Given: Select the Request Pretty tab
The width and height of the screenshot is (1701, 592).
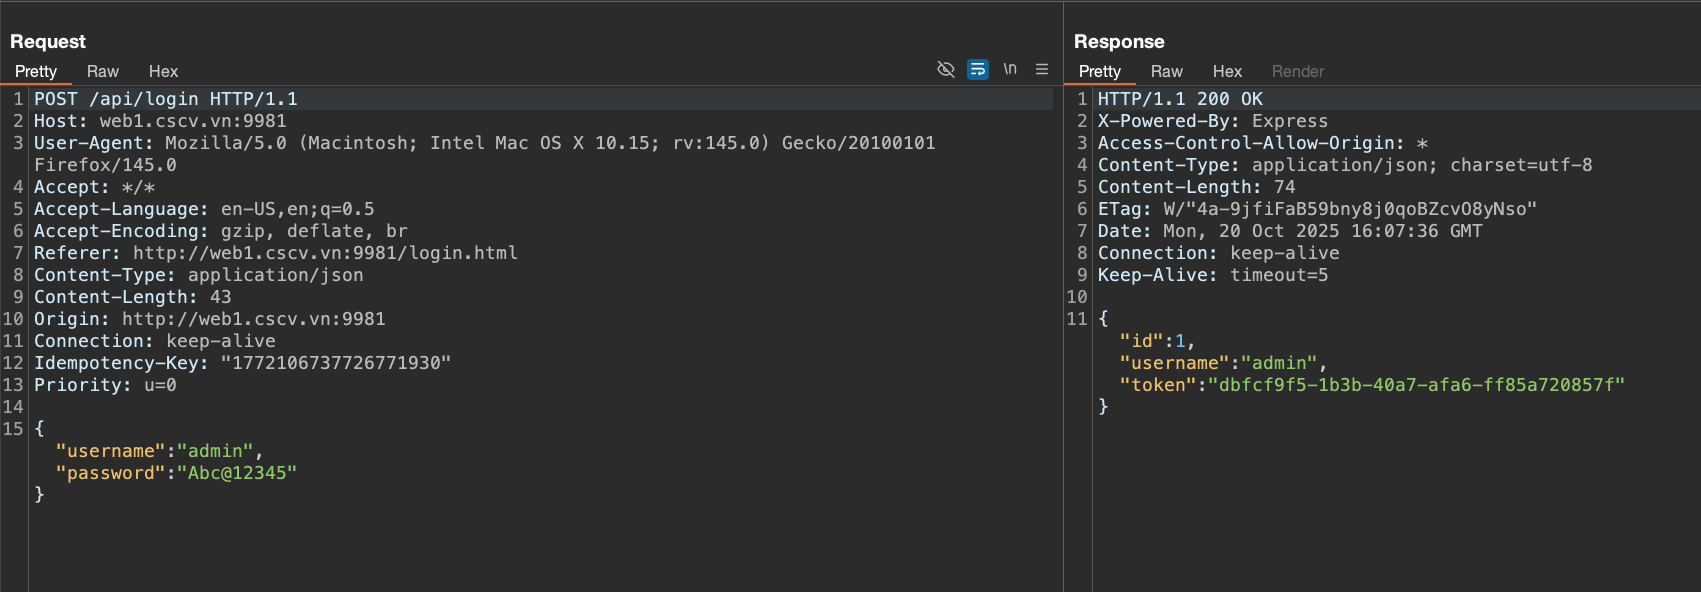Looking at the screenshot, I should click(x=36, y=71).
